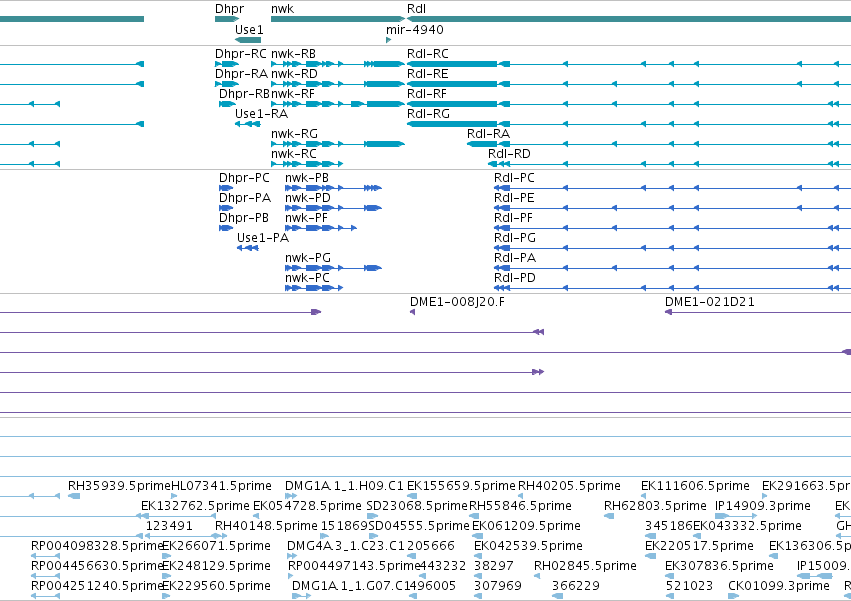Click the Rdl-PC protein label
The height and width of the screenshot is (601, 851).
tap(514, 178)
